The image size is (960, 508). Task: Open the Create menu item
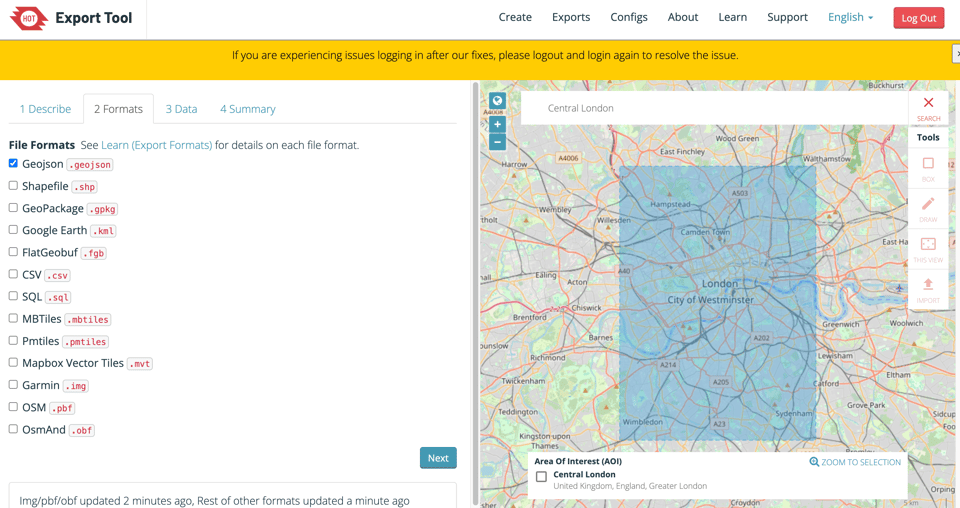(x=515, y=18)
